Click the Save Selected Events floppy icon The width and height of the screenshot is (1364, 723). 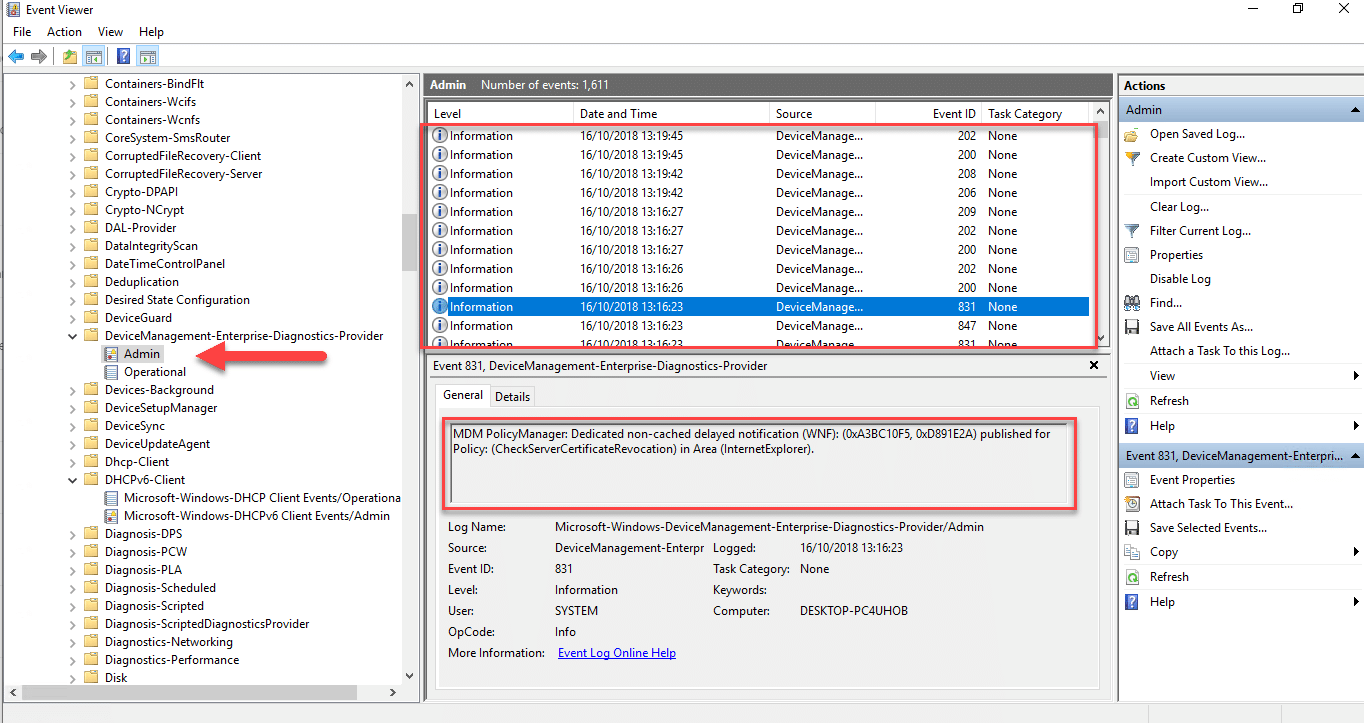[1132, 528]
